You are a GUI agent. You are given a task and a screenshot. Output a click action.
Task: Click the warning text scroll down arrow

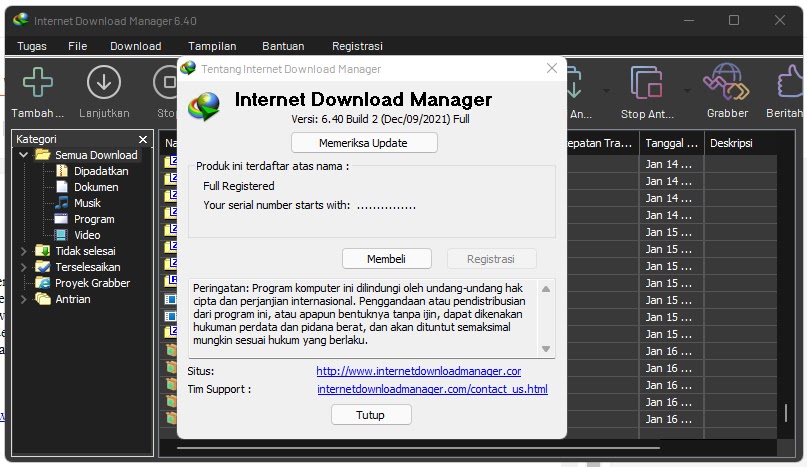[546, 349]
